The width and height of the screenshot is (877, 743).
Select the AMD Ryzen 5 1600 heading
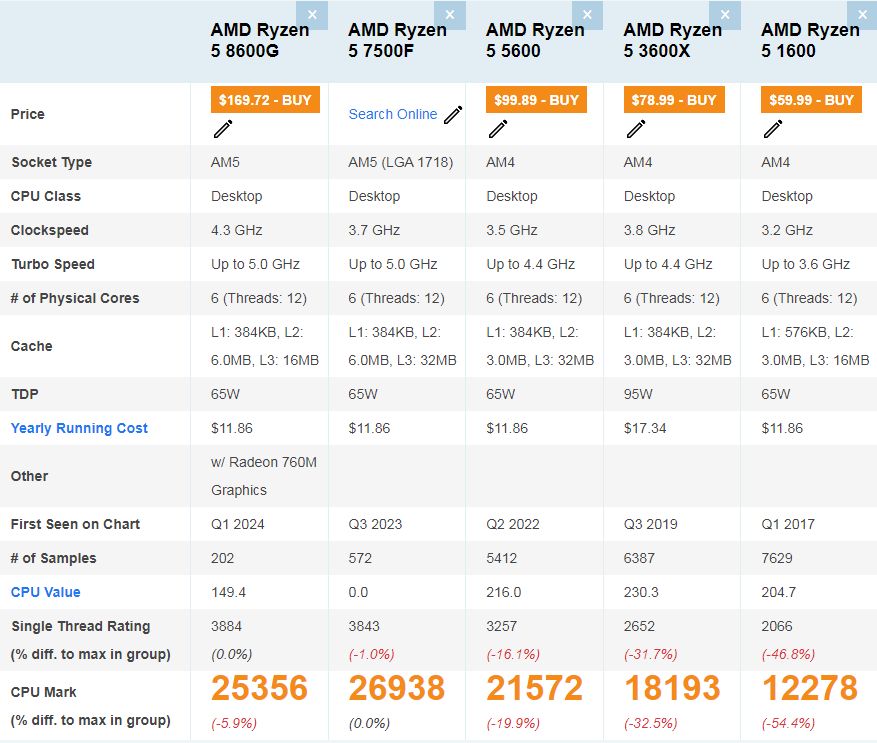[810, 40]
